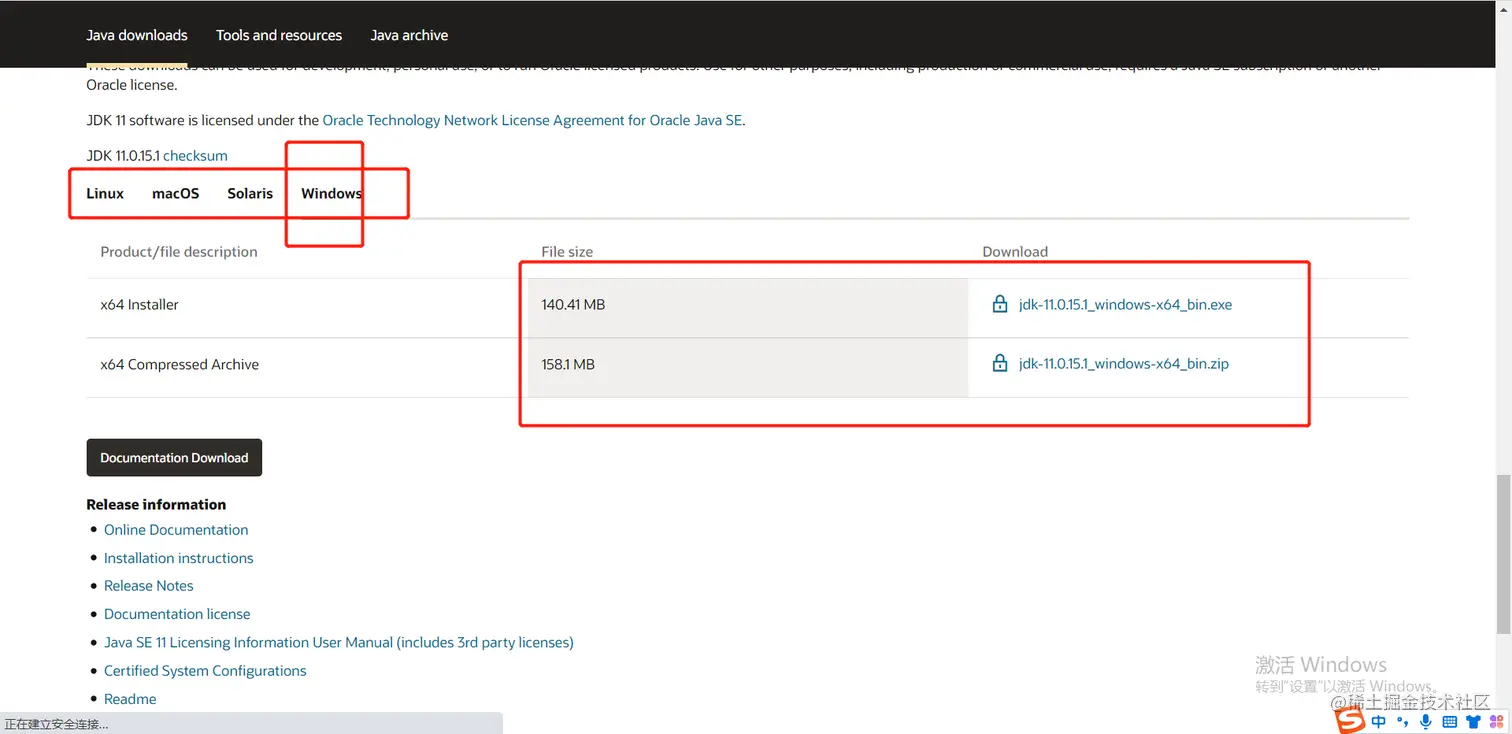Click the microphone voice input icon
This screenshot has height=734, width=1512.
[1425, 721]
